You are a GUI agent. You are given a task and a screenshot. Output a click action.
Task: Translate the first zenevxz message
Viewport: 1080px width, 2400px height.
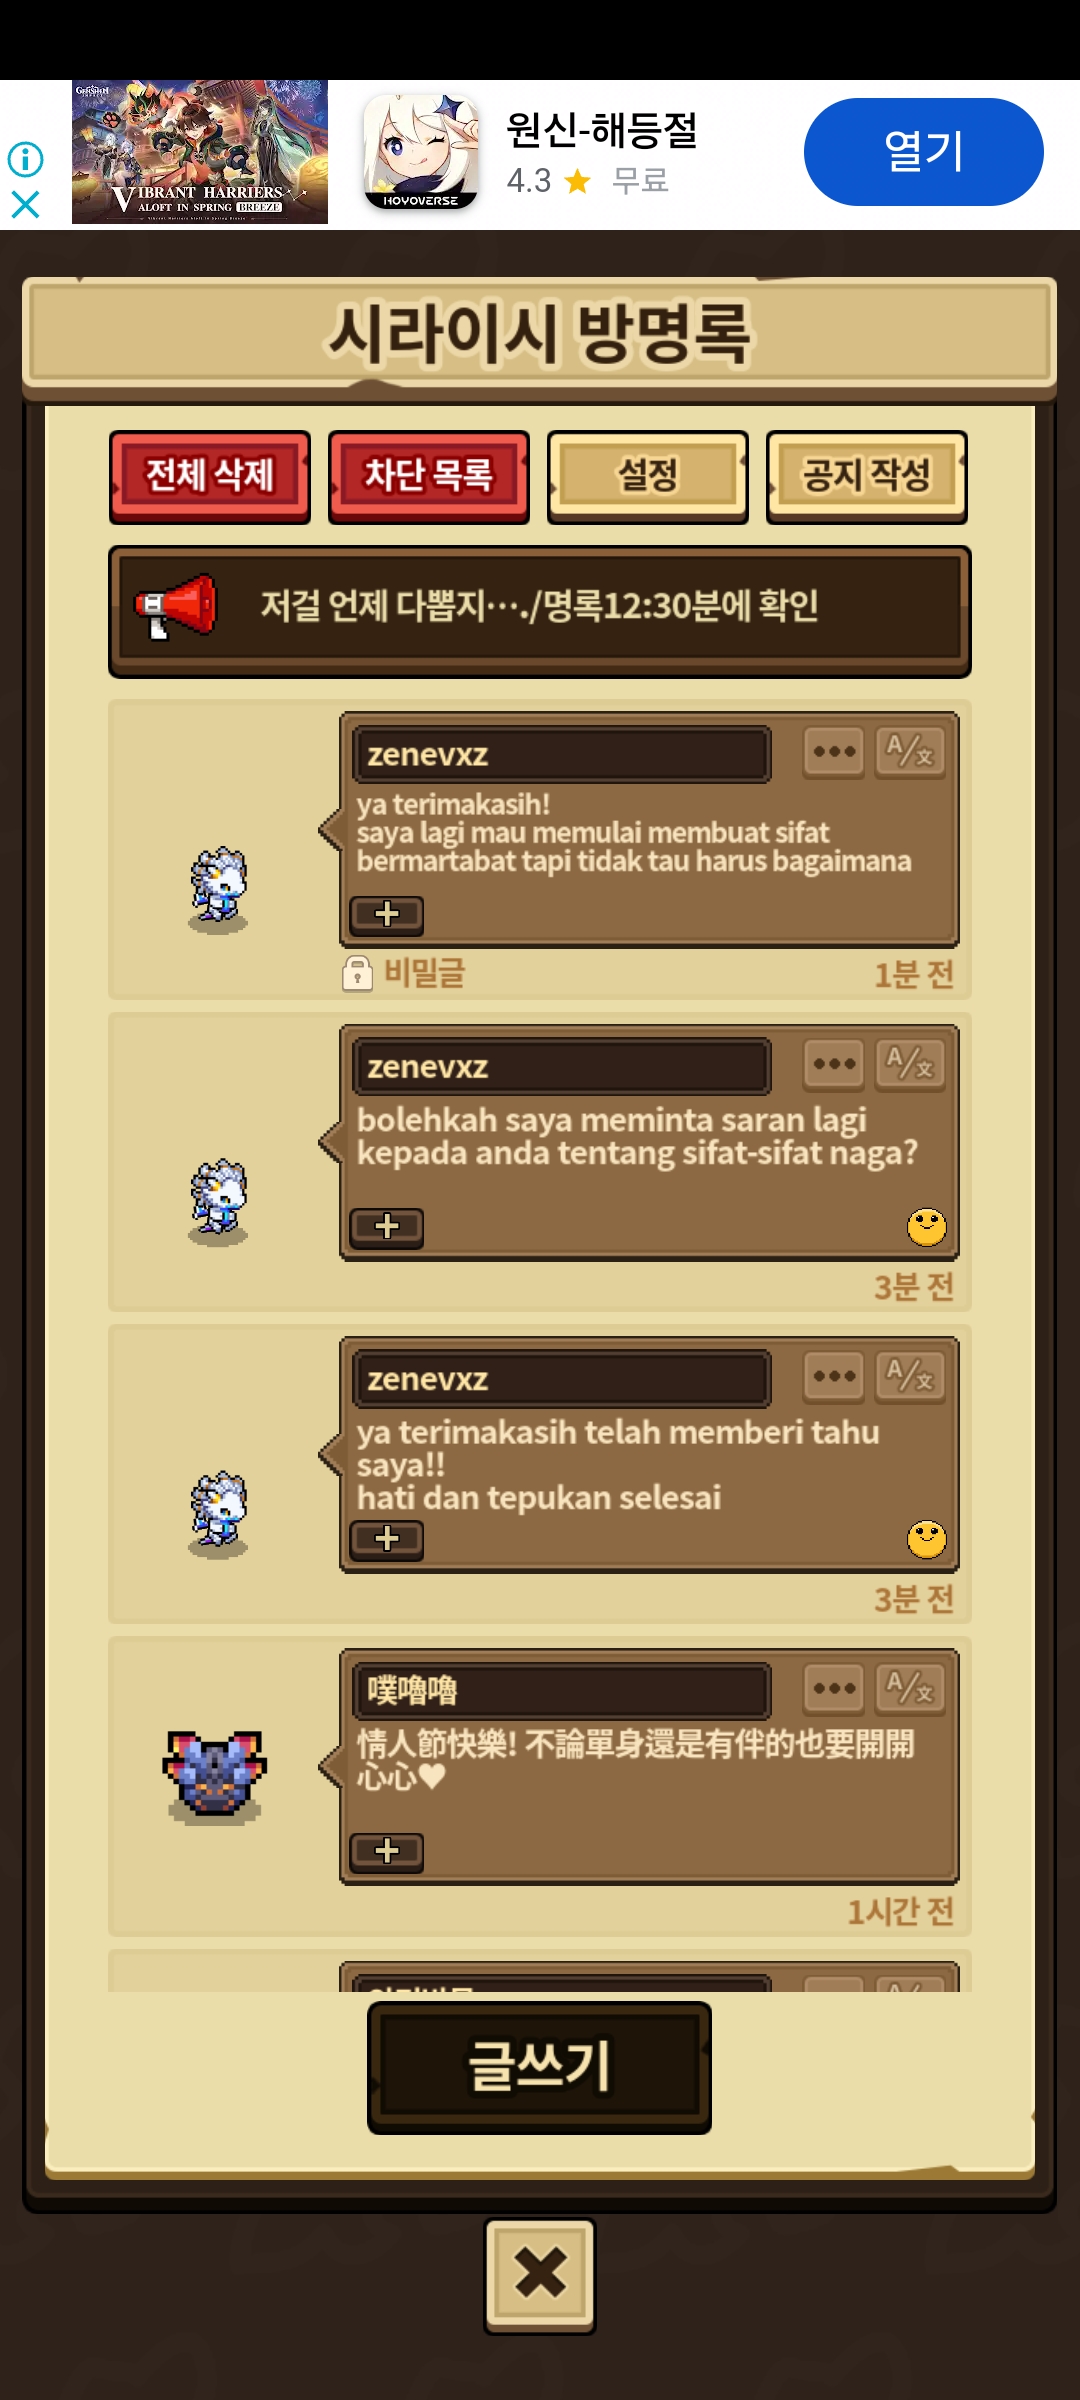click(910, 752)
